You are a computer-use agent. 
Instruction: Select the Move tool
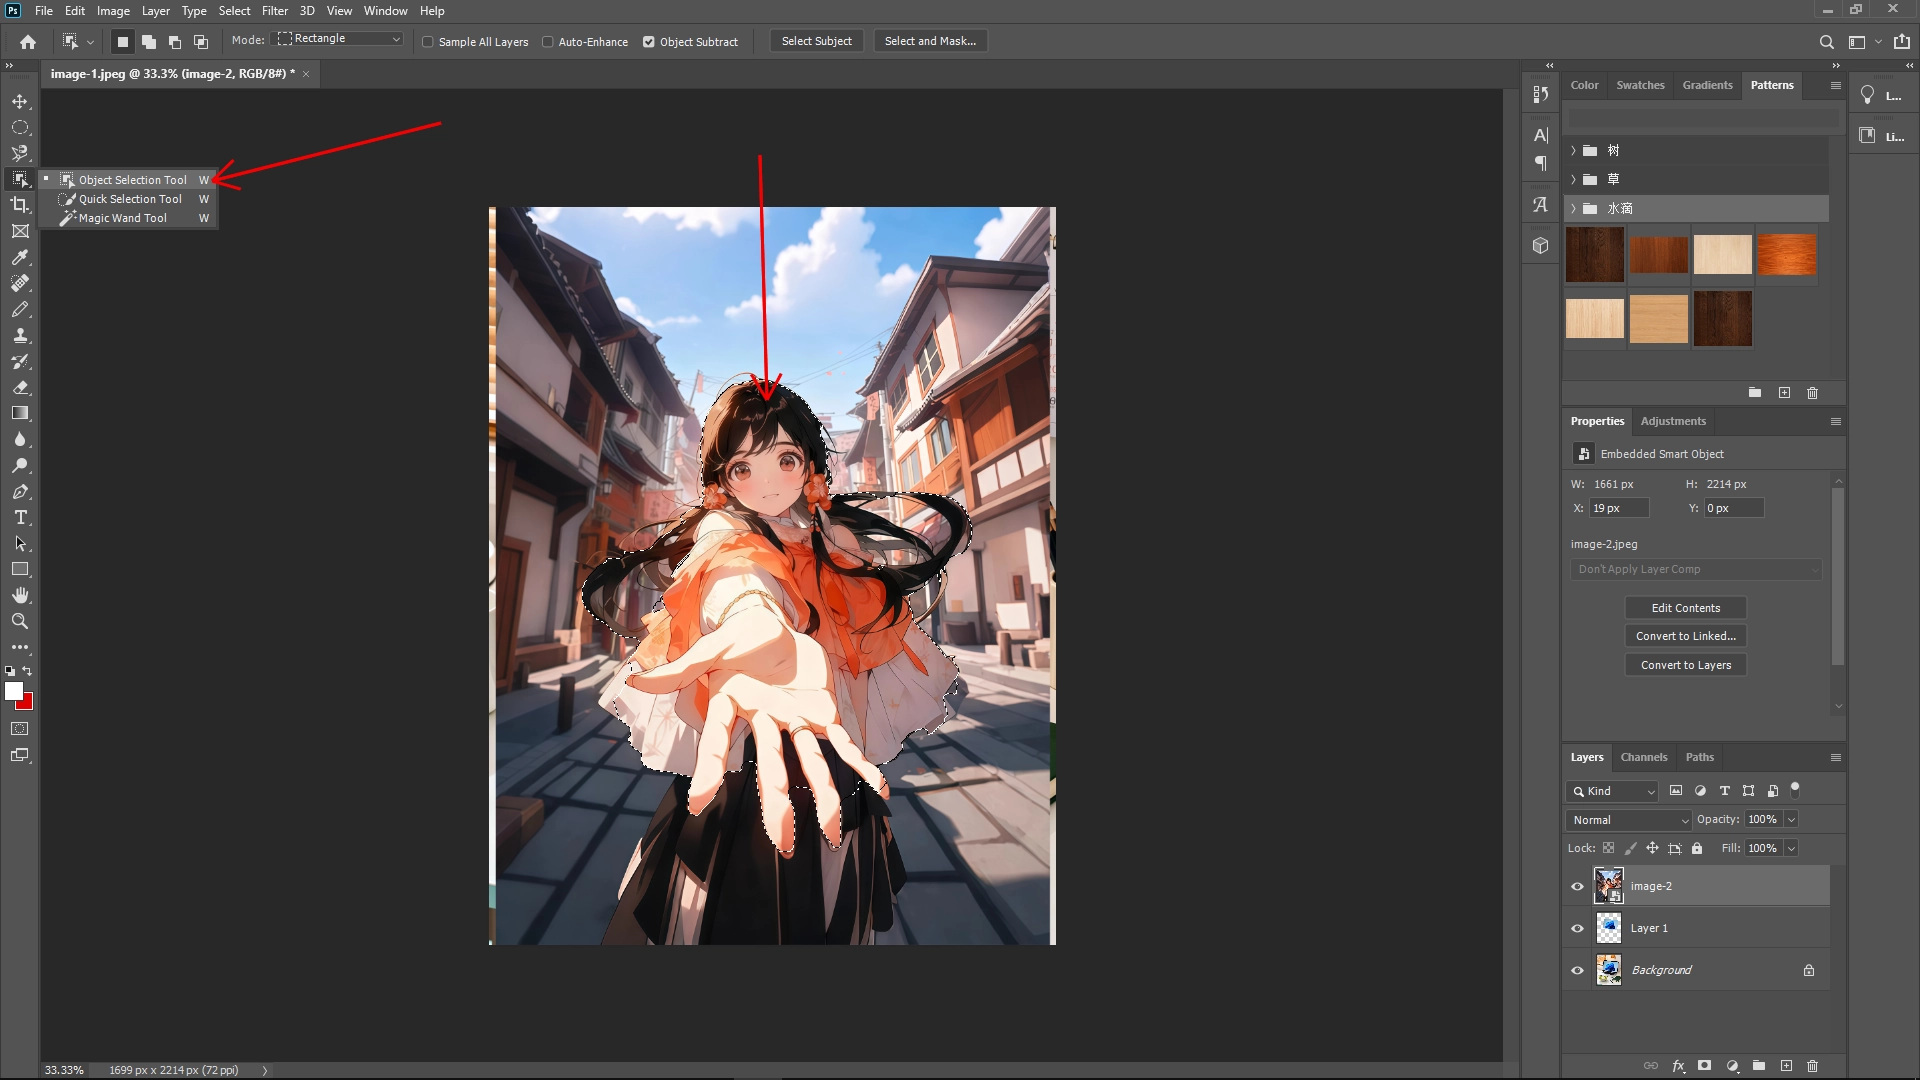pos(20,101)
